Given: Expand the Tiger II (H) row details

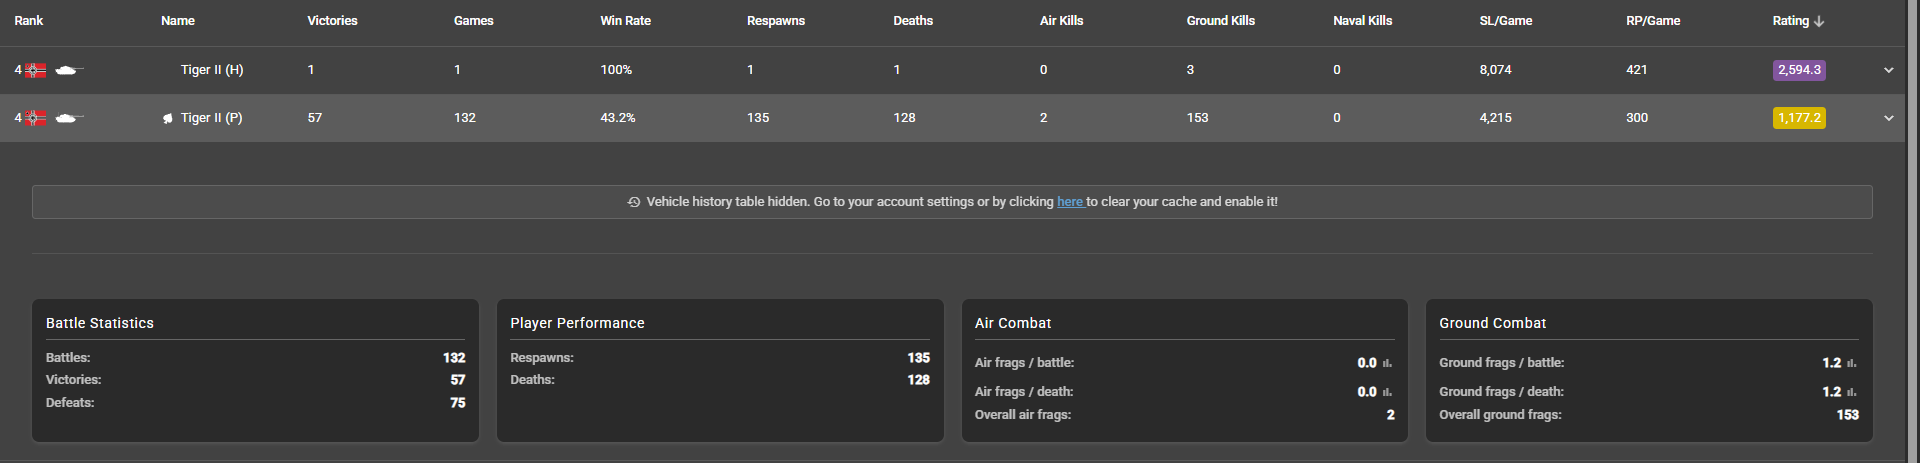Looking at the screenshot, I should (x=1888, y=70).
